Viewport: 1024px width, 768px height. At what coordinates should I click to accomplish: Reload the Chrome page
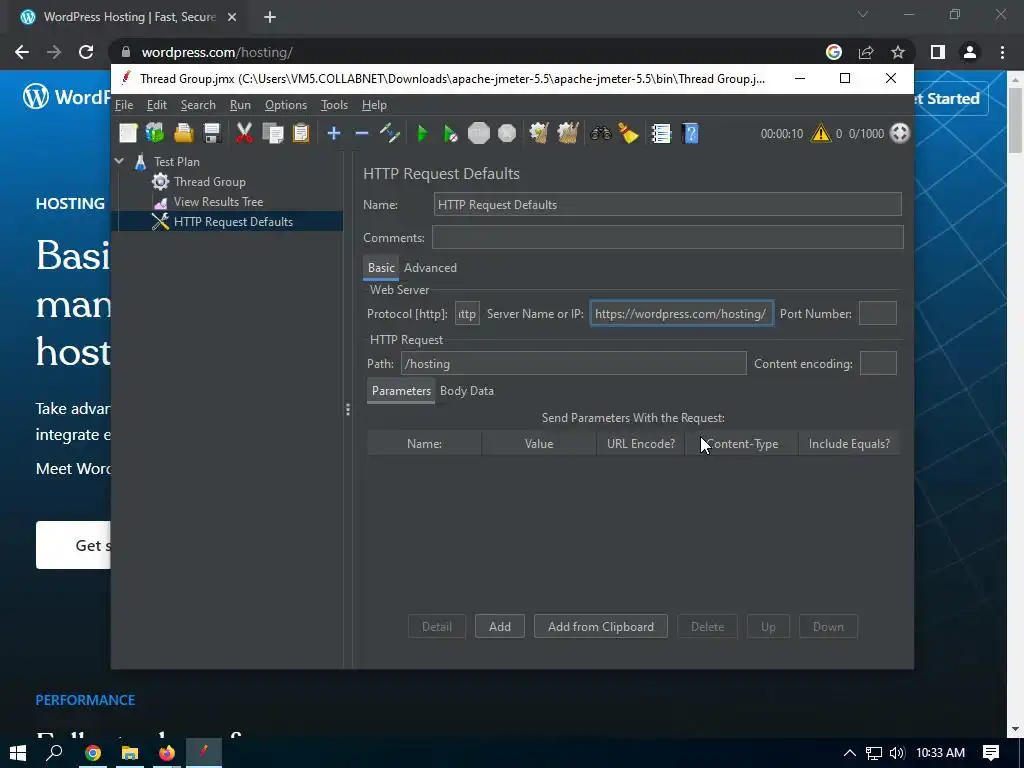pos(86,52)
